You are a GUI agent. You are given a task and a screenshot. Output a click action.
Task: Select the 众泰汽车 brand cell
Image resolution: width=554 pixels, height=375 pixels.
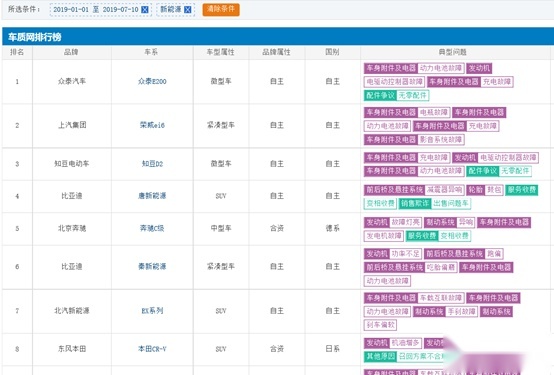coord(72,81)
